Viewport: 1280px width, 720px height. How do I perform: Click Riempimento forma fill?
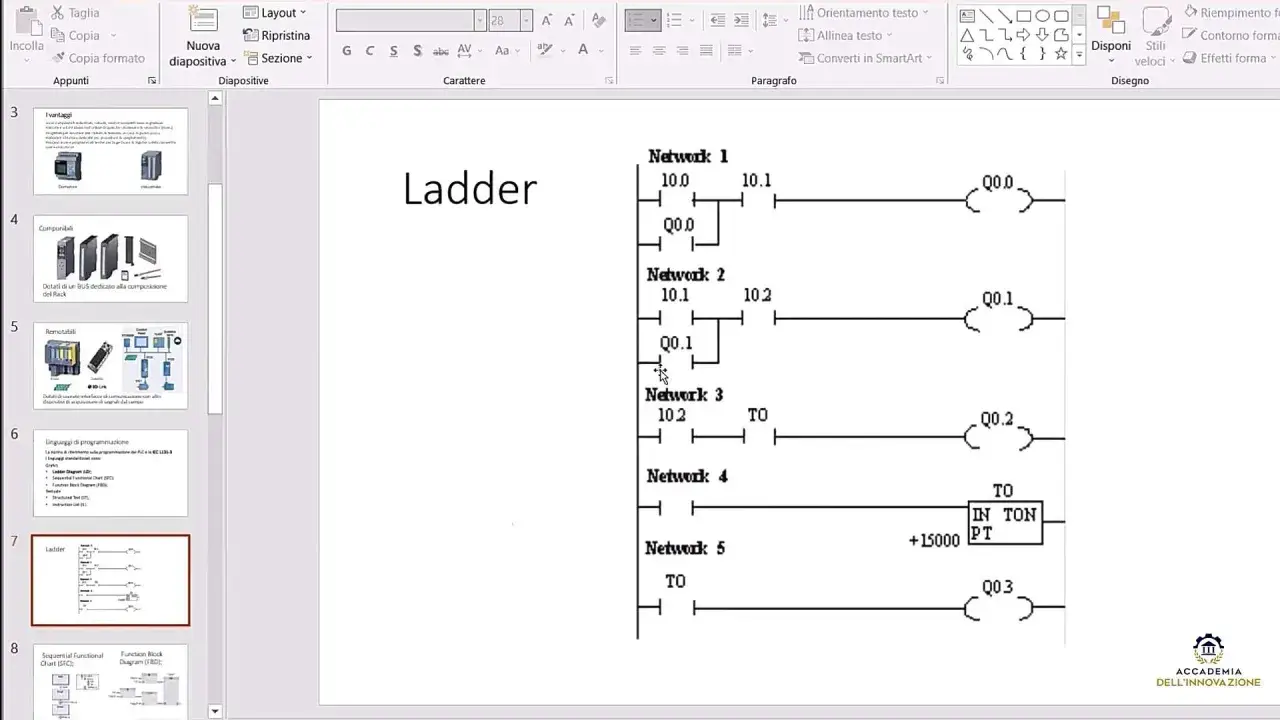coord(1230,13)
